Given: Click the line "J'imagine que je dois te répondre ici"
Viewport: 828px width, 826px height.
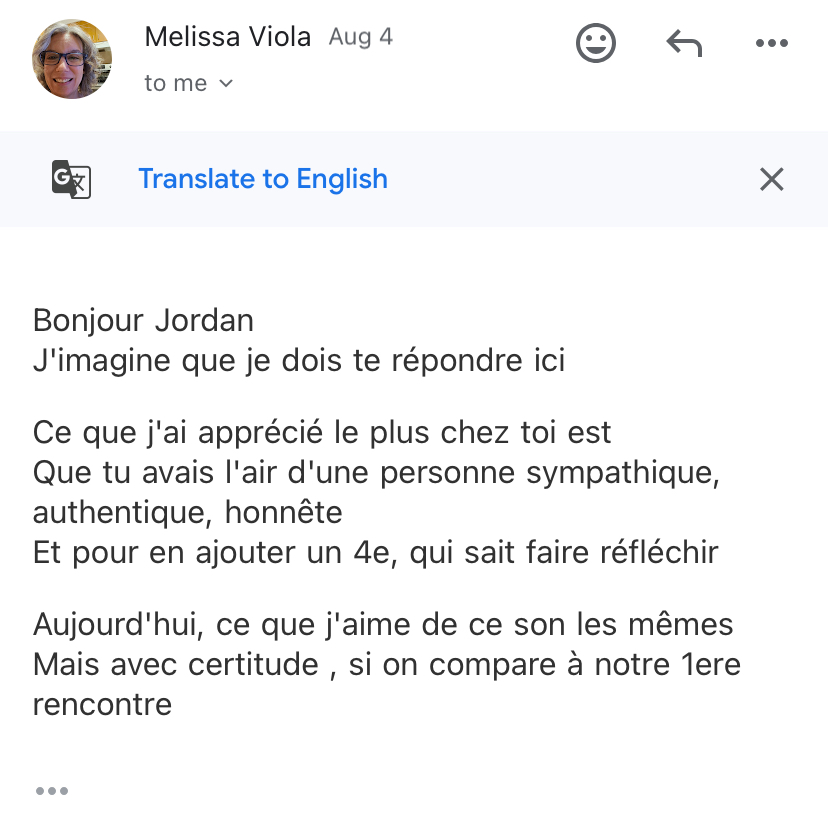Looking at the screenshot, I should click(x=299, y=361).
